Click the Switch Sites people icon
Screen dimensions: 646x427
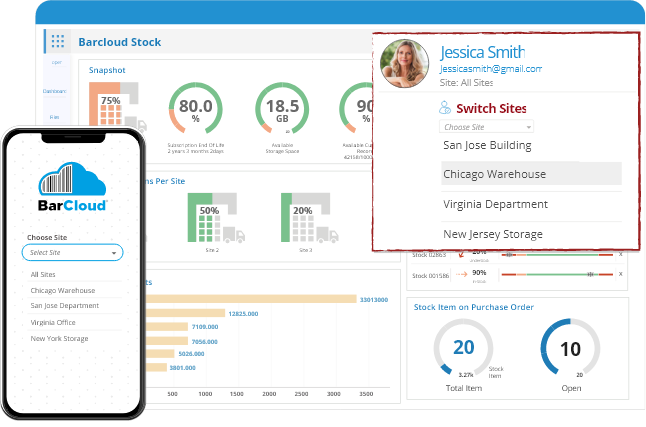pos(445,108)
